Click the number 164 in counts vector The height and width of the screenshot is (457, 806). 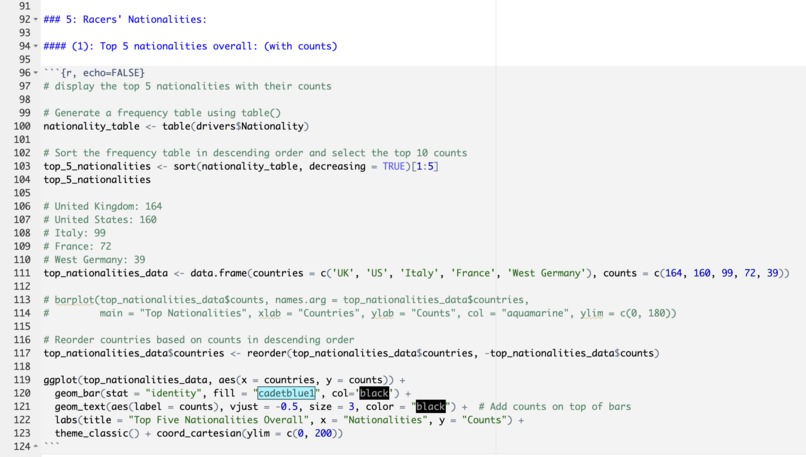tap(673, 273)
